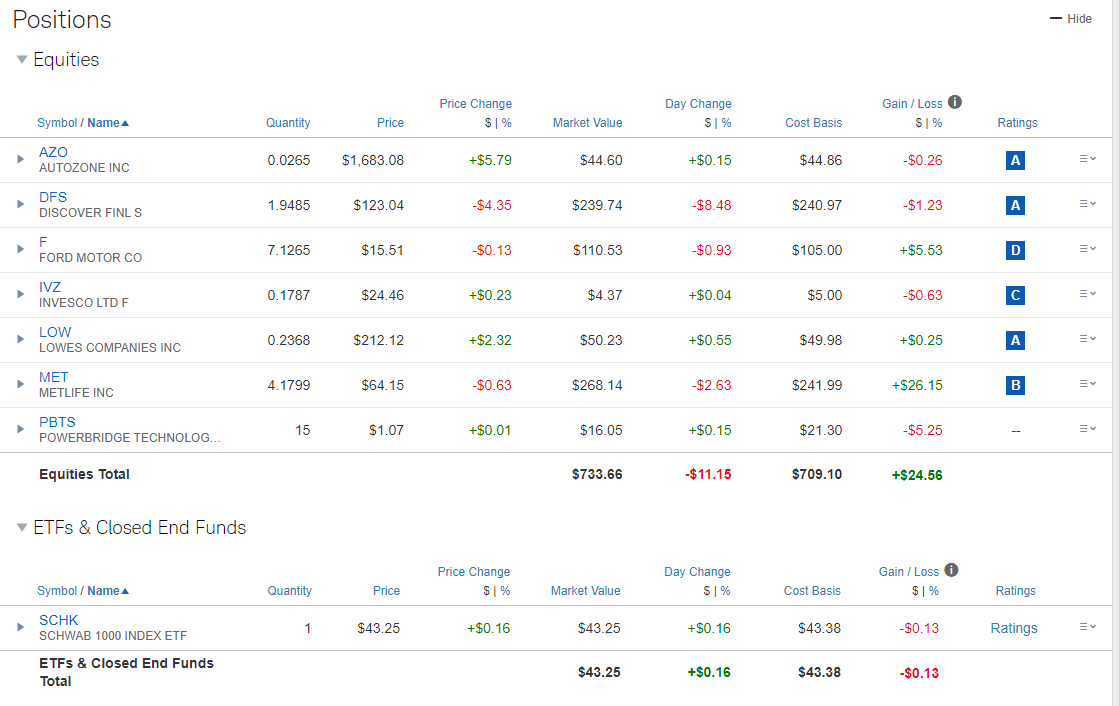Hide the Positions panel
This screenshot has width=1119, height=706.
pos(1070,18)
